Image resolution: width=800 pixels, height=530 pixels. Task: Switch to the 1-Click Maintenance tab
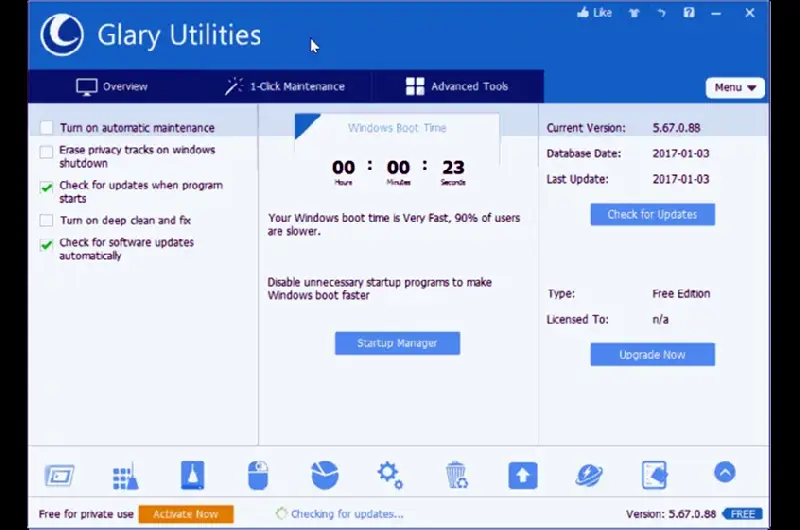tap(285, 86)
